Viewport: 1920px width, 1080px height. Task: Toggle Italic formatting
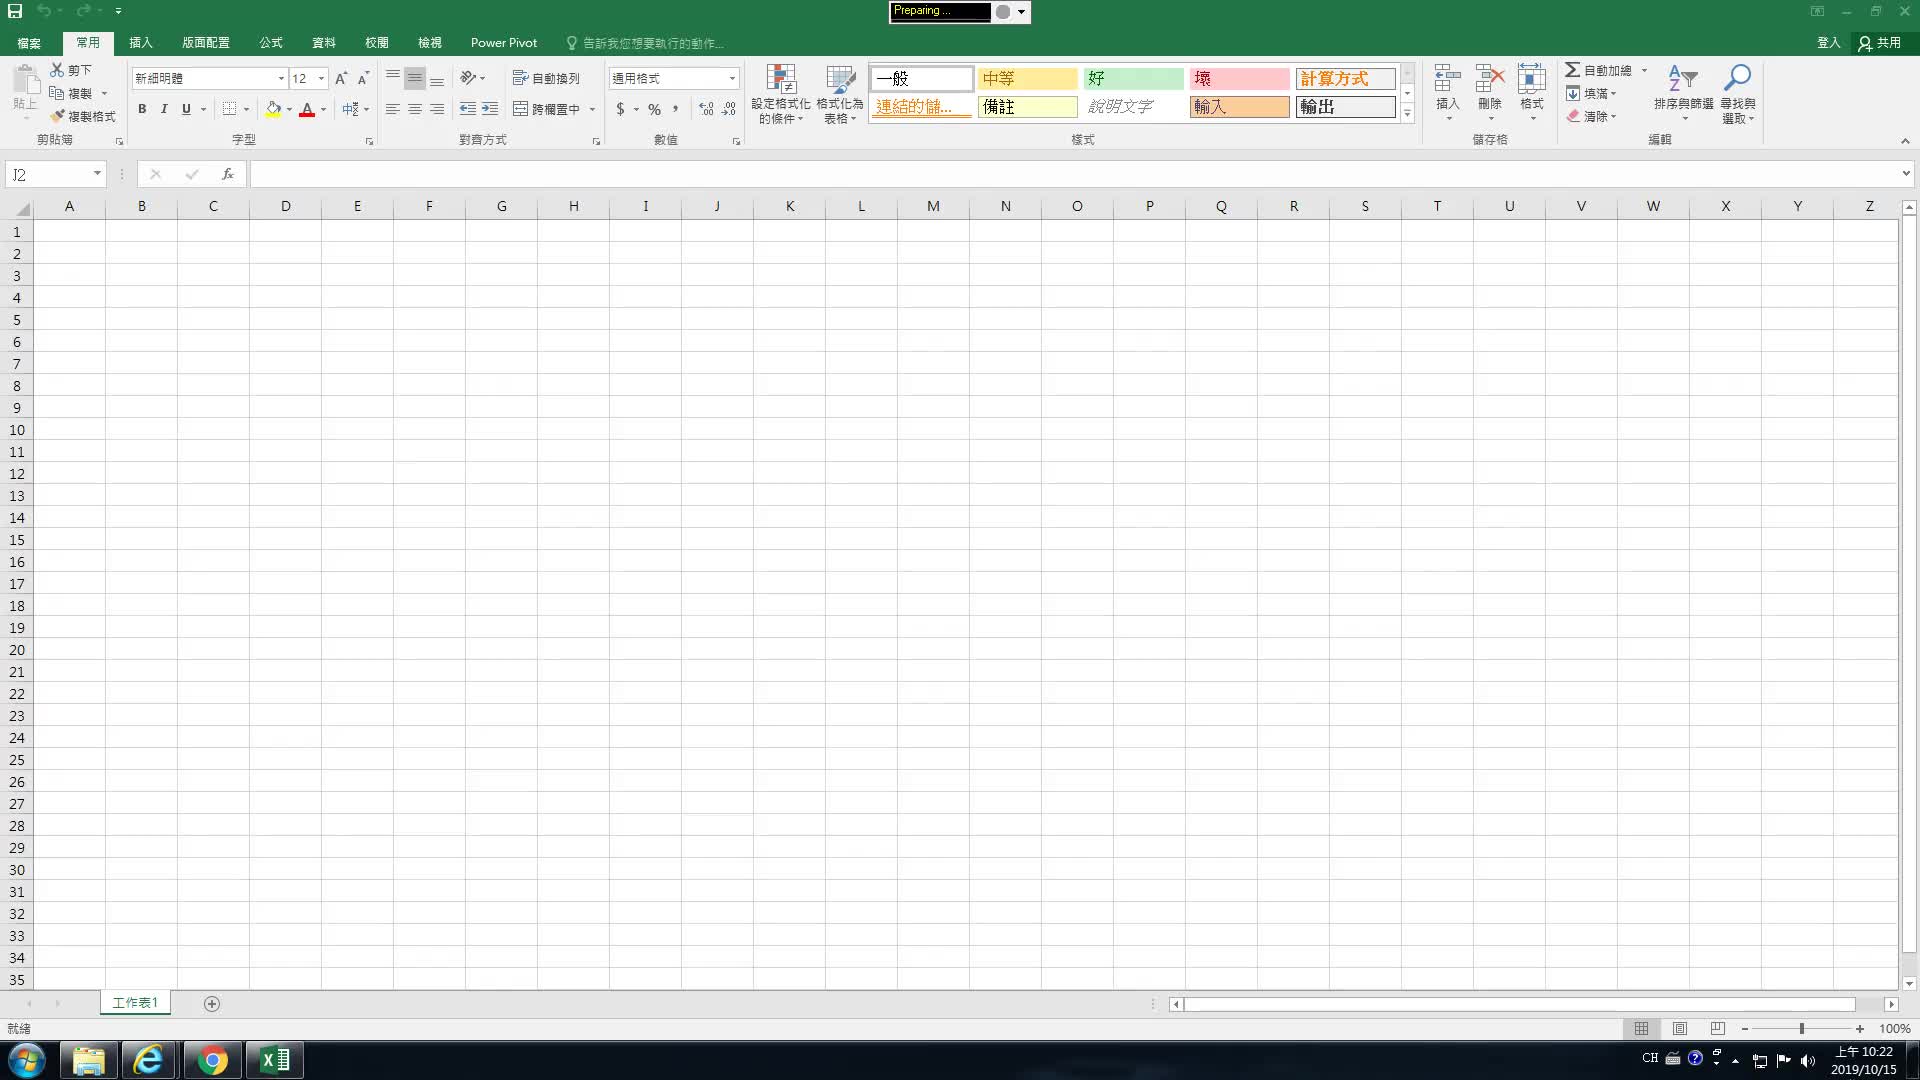pyautogui.click(x=164, y=109)
